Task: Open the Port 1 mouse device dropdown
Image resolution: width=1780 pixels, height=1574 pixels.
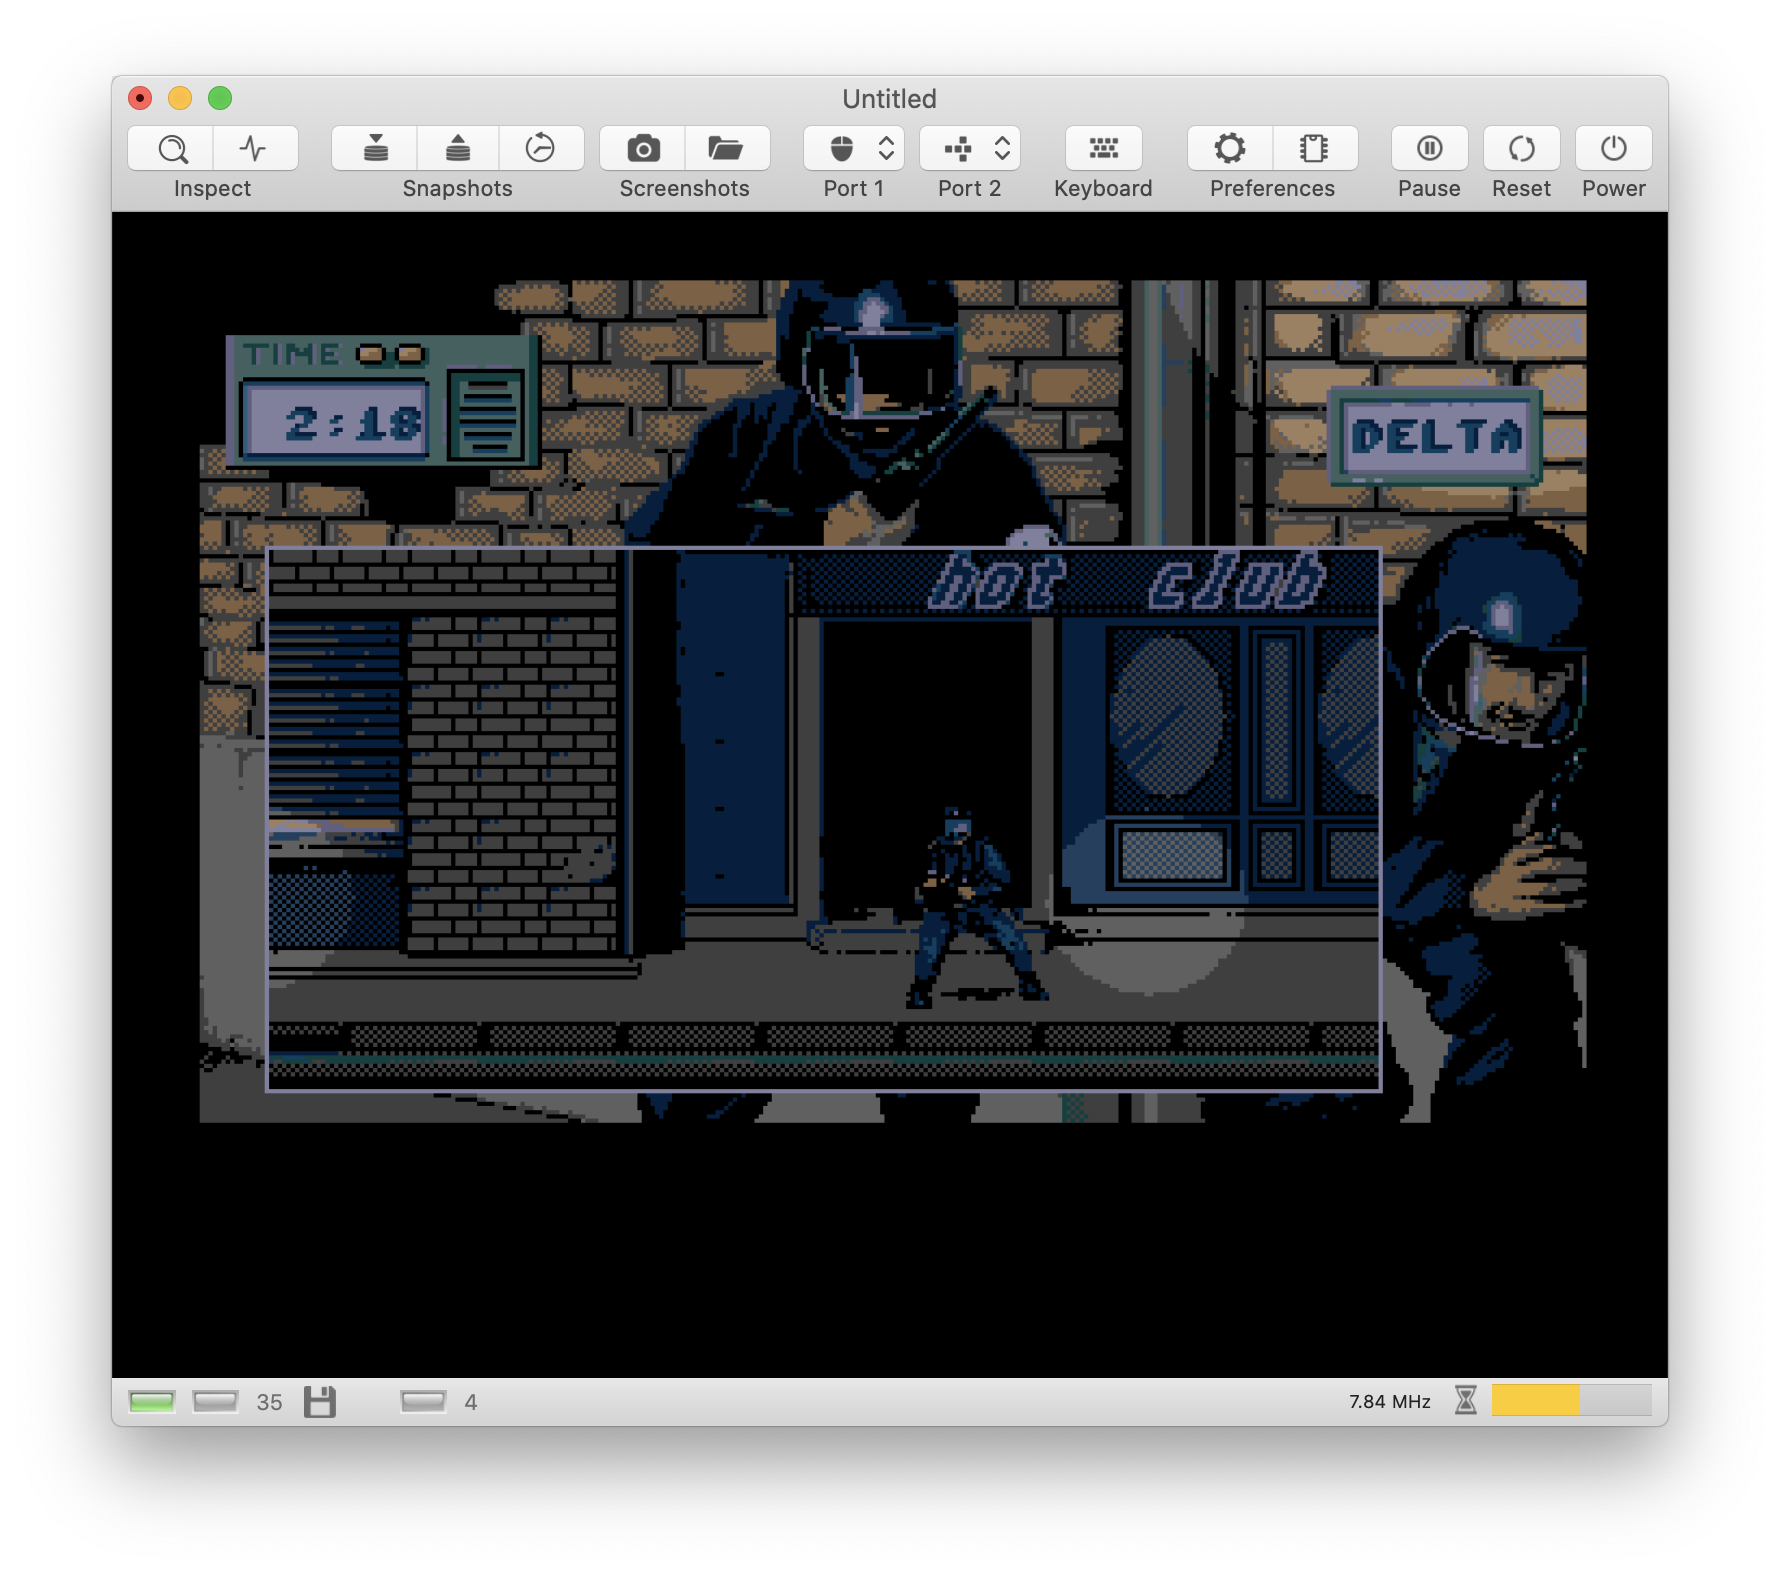Action: (854, 149)
